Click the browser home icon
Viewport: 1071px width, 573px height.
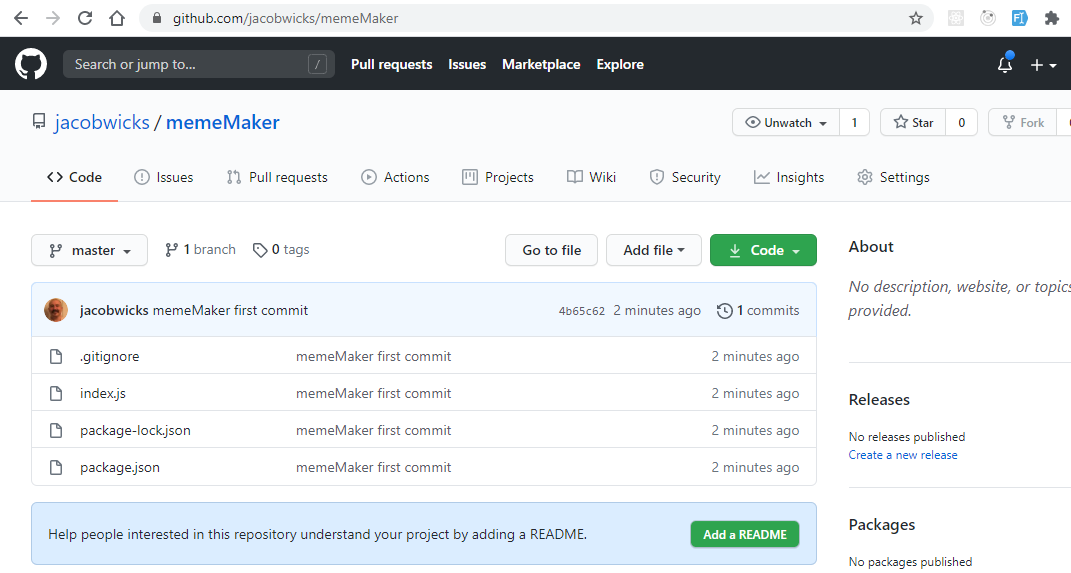coord(117,18)
